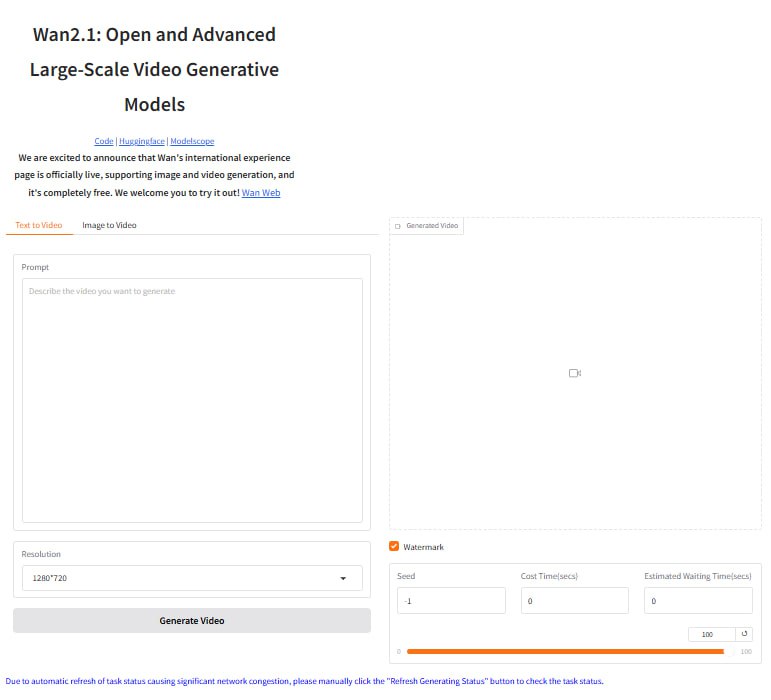
Task: Toggle the Watermark checkbox
Action: pos(394,547)
